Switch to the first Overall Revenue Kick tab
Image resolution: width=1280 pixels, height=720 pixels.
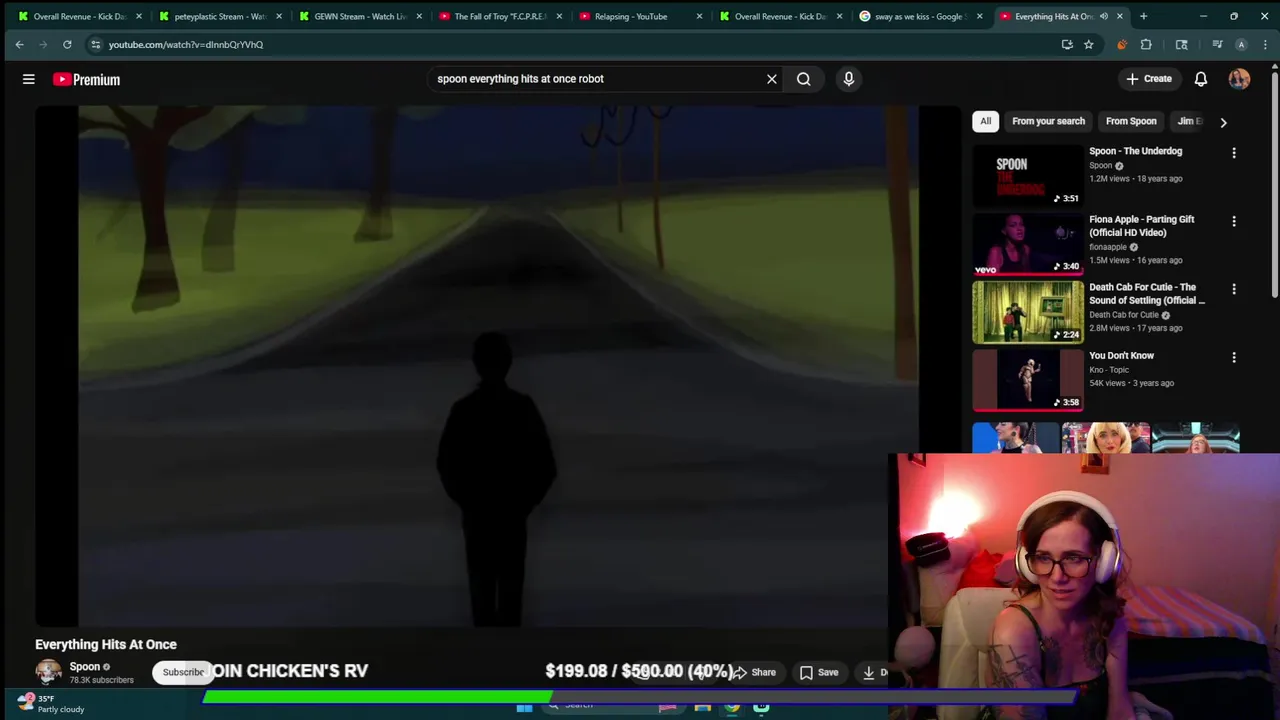(x=78, y=16)
